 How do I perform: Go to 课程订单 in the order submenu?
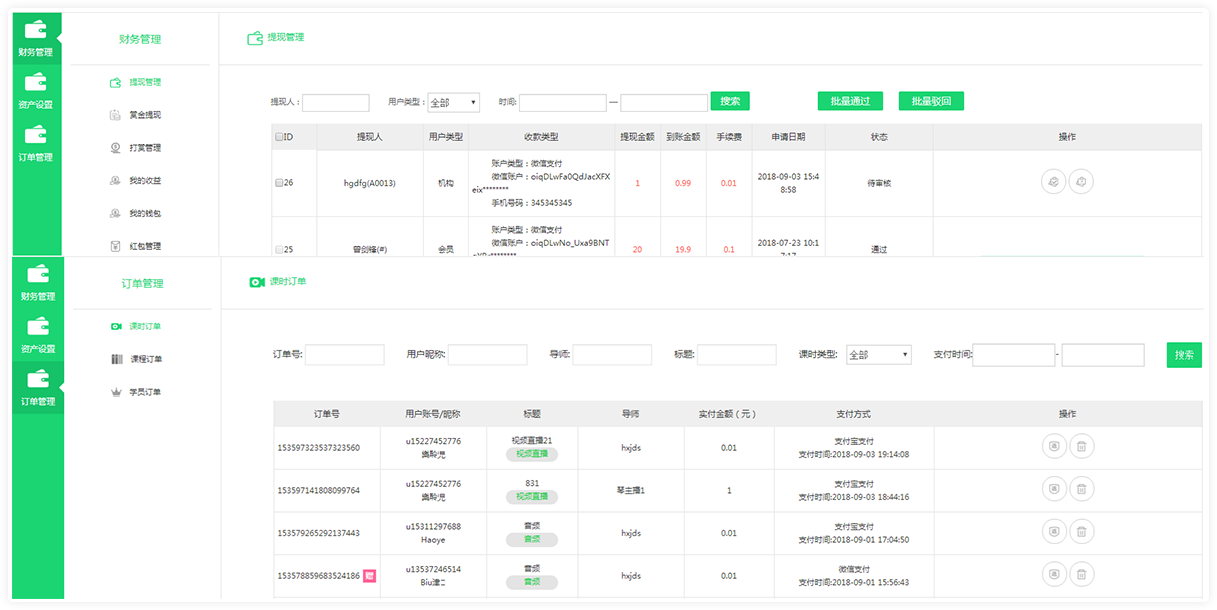[x=145, y=359]
